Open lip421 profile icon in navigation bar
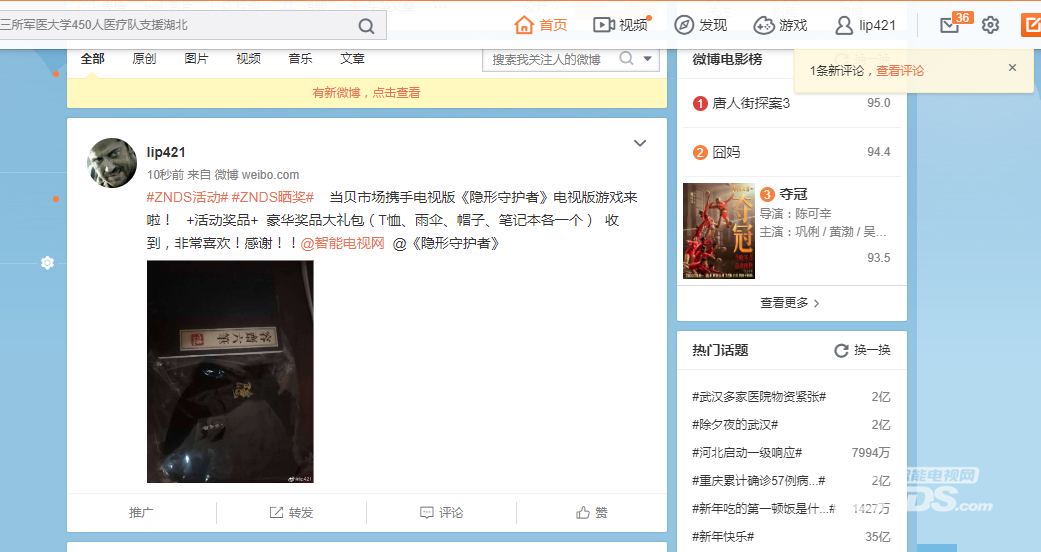Viewport: 1041px width, 552px height. pyautogui.click(x=844, y=25)
